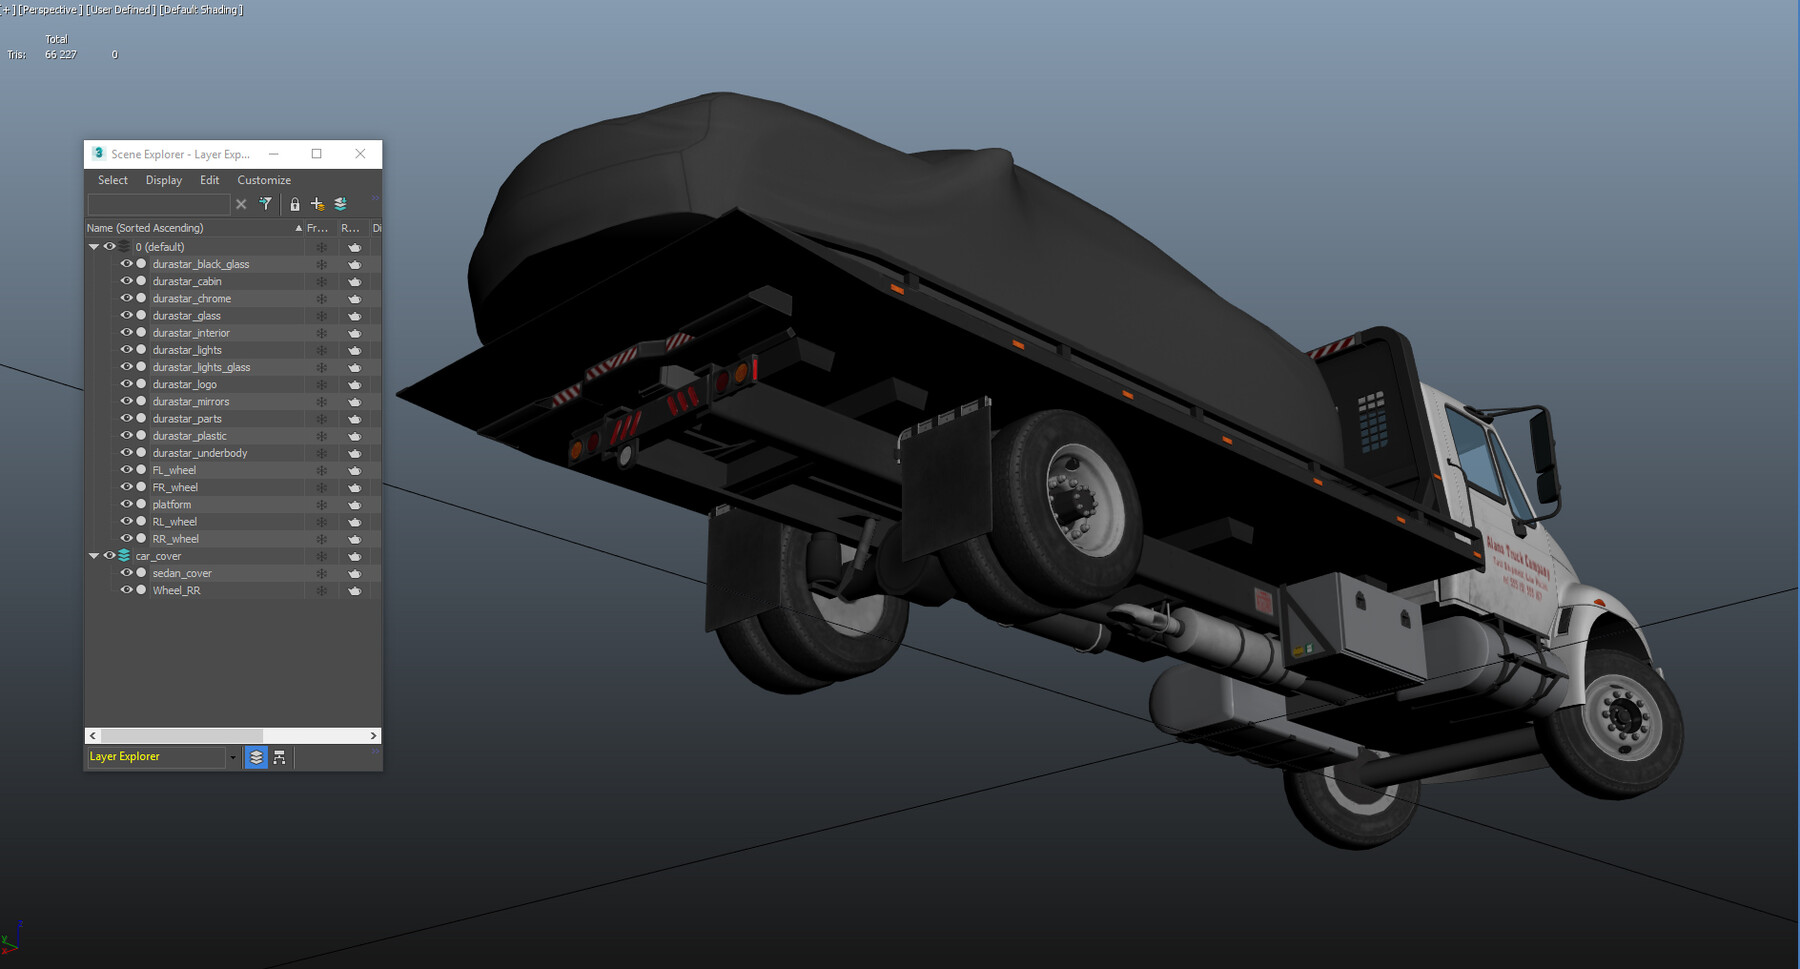Toggle freeze for 0 (default) layer
The height and width of the screenshot is (969, 1800).
click(x=322, y=247)
